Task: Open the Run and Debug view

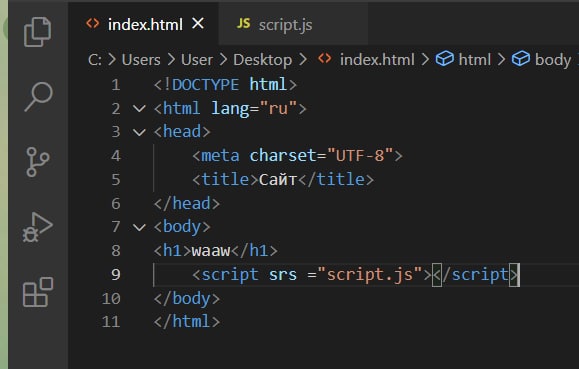Action: [x=38, y=227]
